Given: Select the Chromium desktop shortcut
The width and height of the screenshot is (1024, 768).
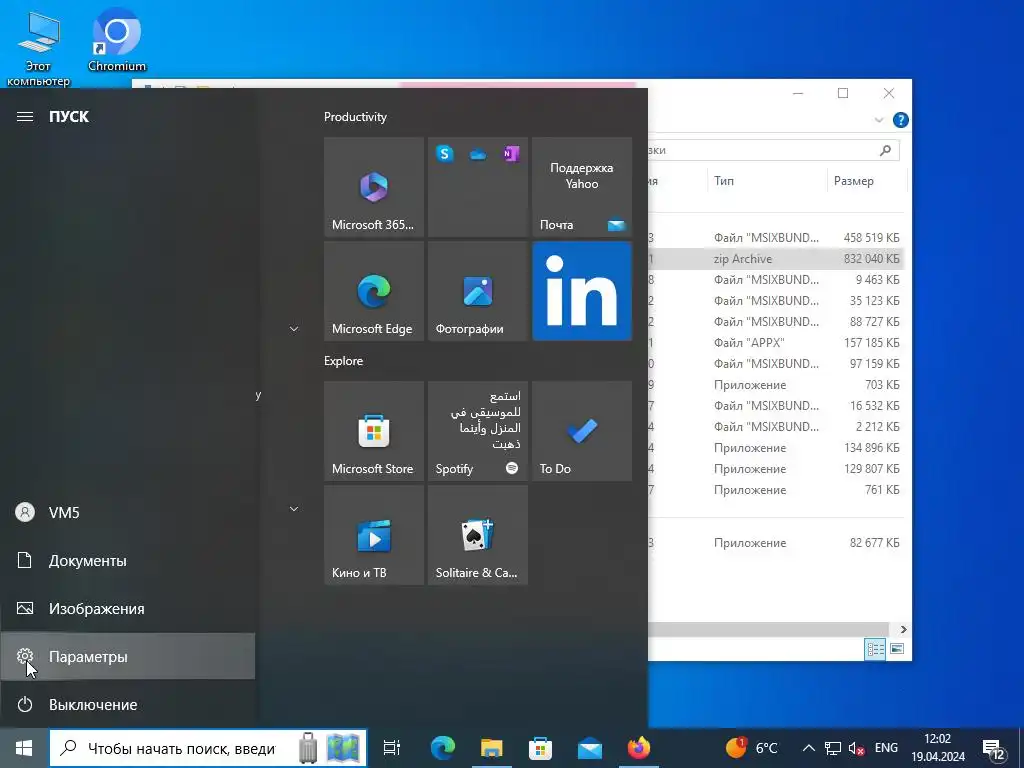Looking at the screenshot, I should pyautogui.click(x=117, y=40).
